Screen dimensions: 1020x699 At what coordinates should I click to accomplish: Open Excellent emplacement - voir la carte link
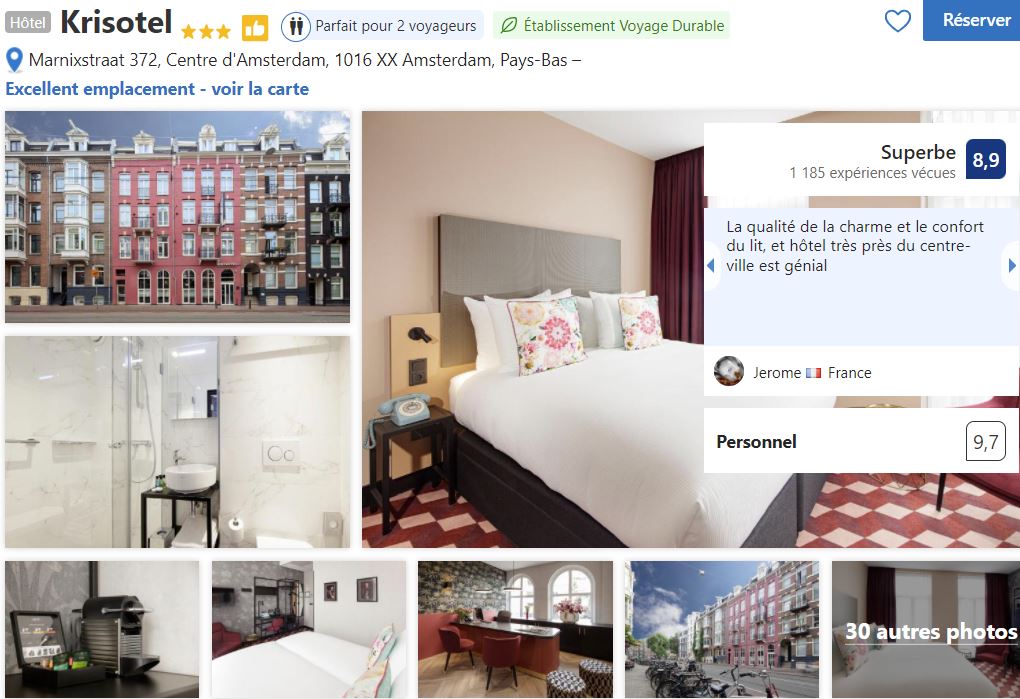pos(157,88)
